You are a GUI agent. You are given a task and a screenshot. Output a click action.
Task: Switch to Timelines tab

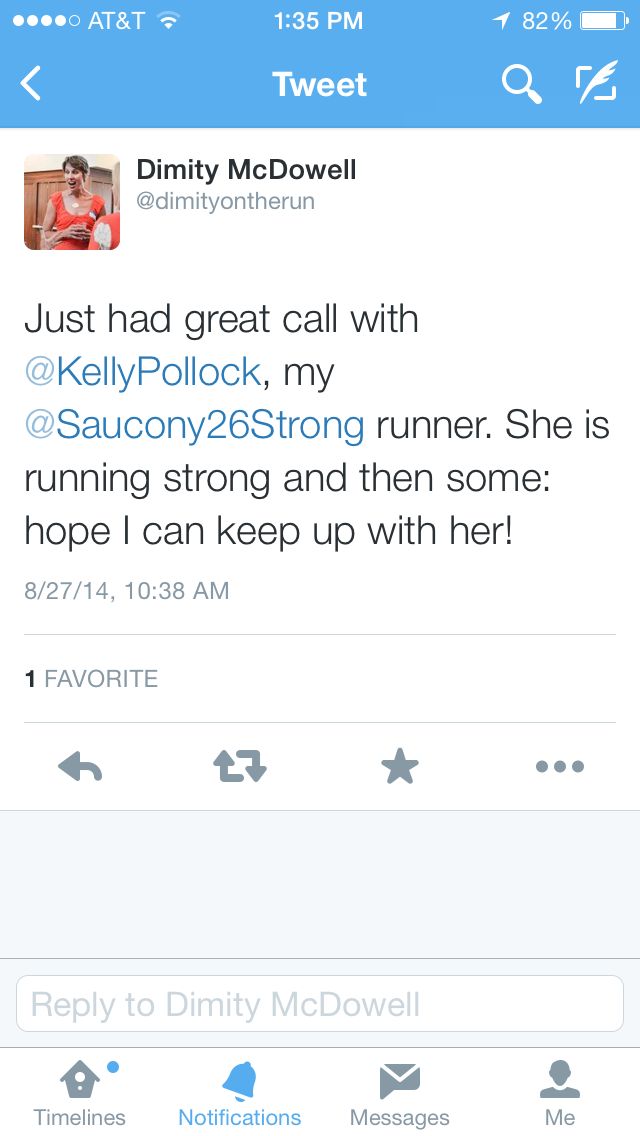click(80, 1093)
